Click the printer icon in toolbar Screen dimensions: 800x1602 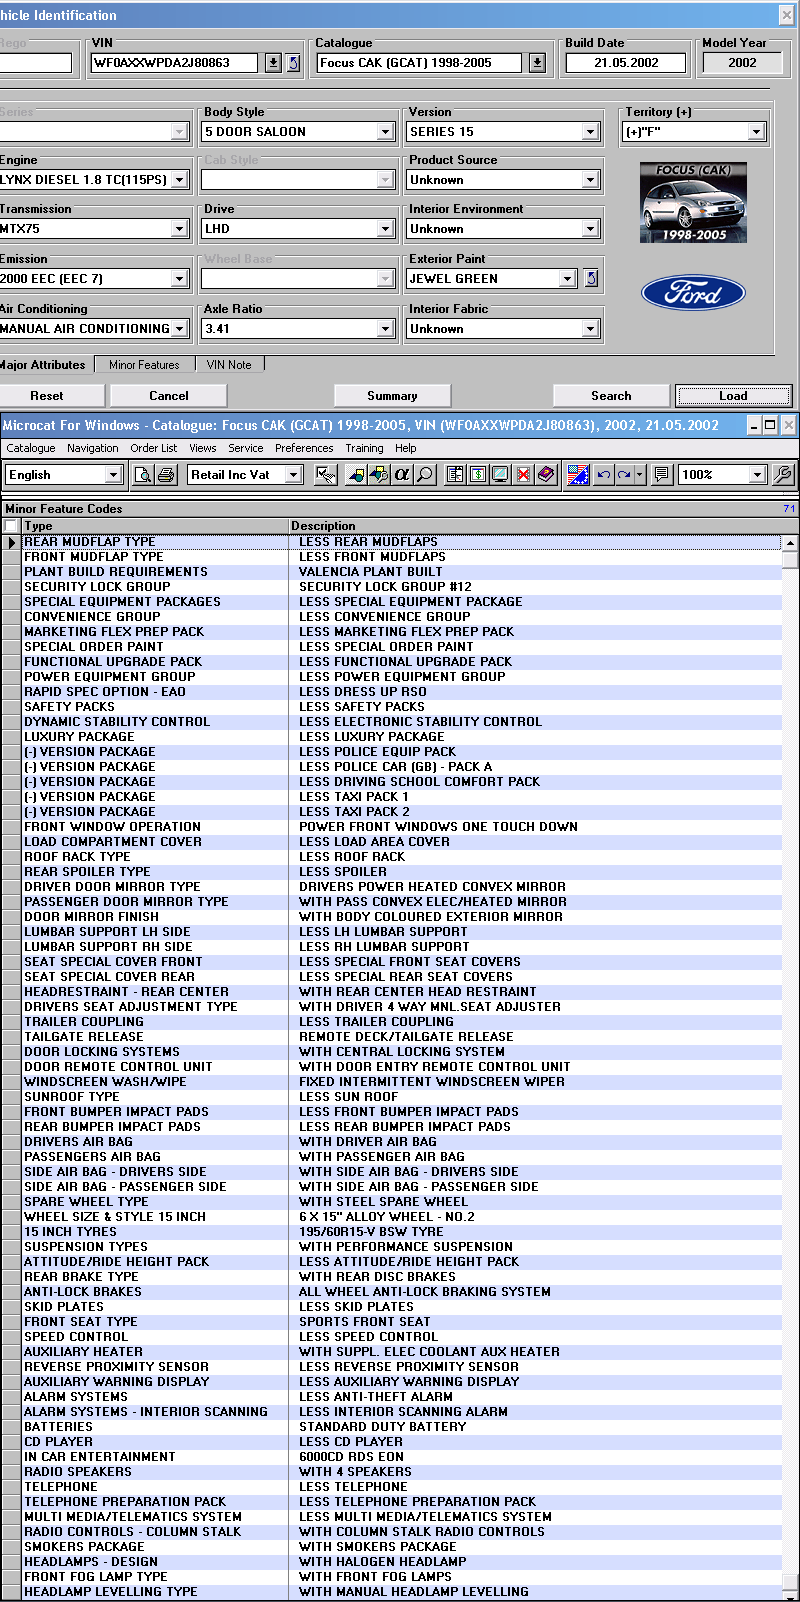coord(166,475)
